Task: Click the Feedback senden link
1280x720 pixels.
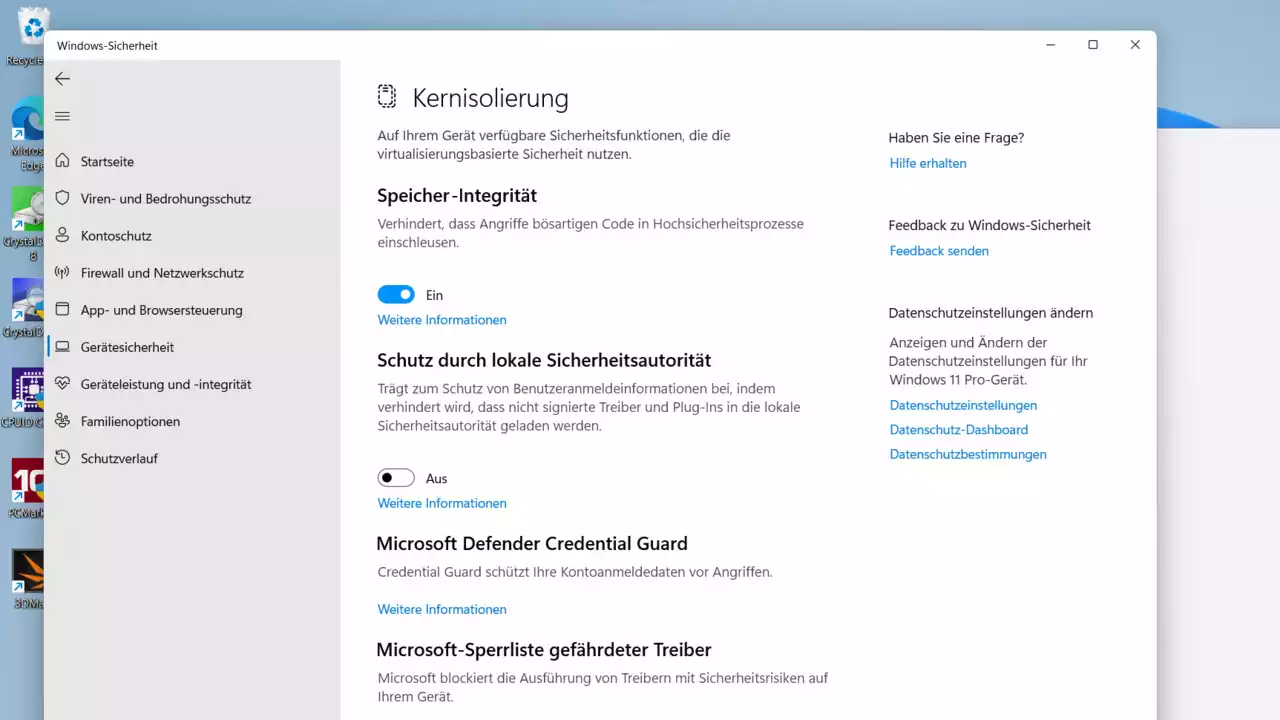Action: pyautogui.click(x=939, y=251)
